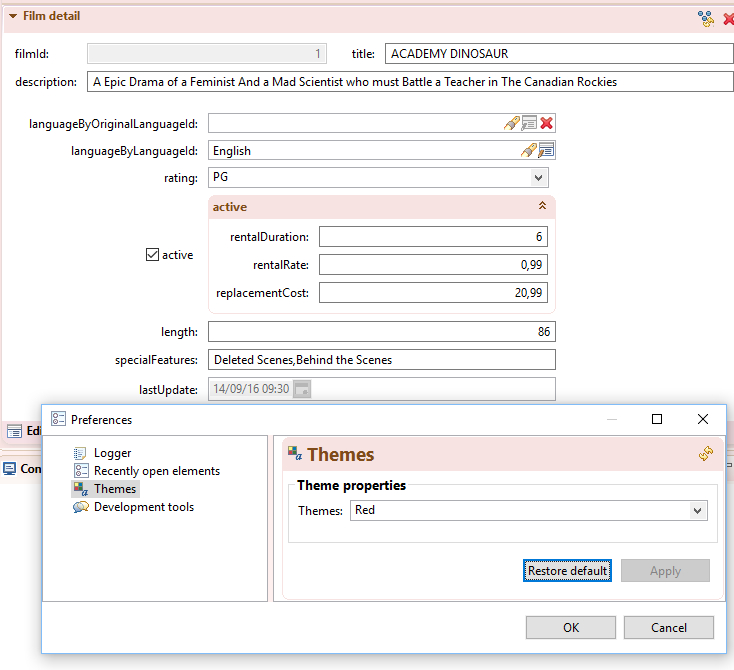Open the rating dropdown showing PG
Viewport: 734px width, 670px height.
(x=539, y=178)
